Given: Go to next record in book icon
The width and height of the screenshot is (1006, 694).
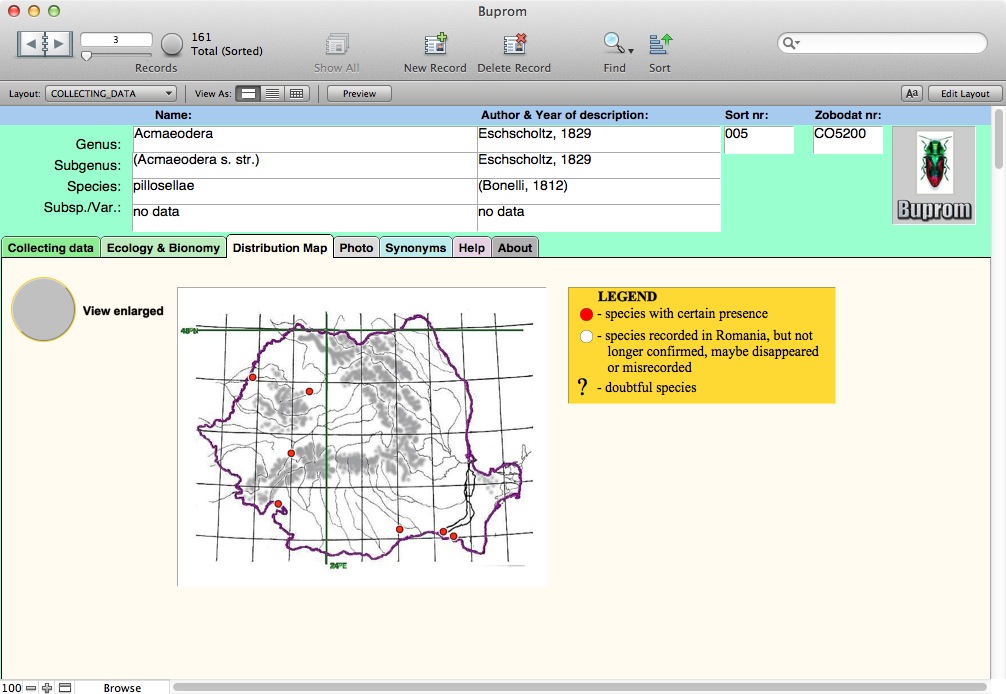Looking at the screenshot, I should (x=59, y=44).
